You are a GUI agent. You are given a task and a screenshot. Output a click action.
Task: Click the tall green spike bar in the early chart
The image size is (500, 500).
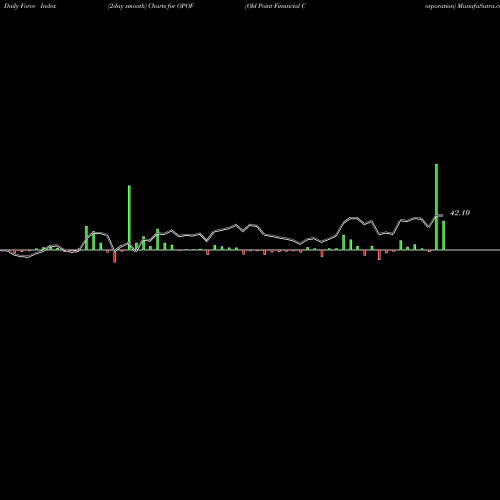pos(129,218)
